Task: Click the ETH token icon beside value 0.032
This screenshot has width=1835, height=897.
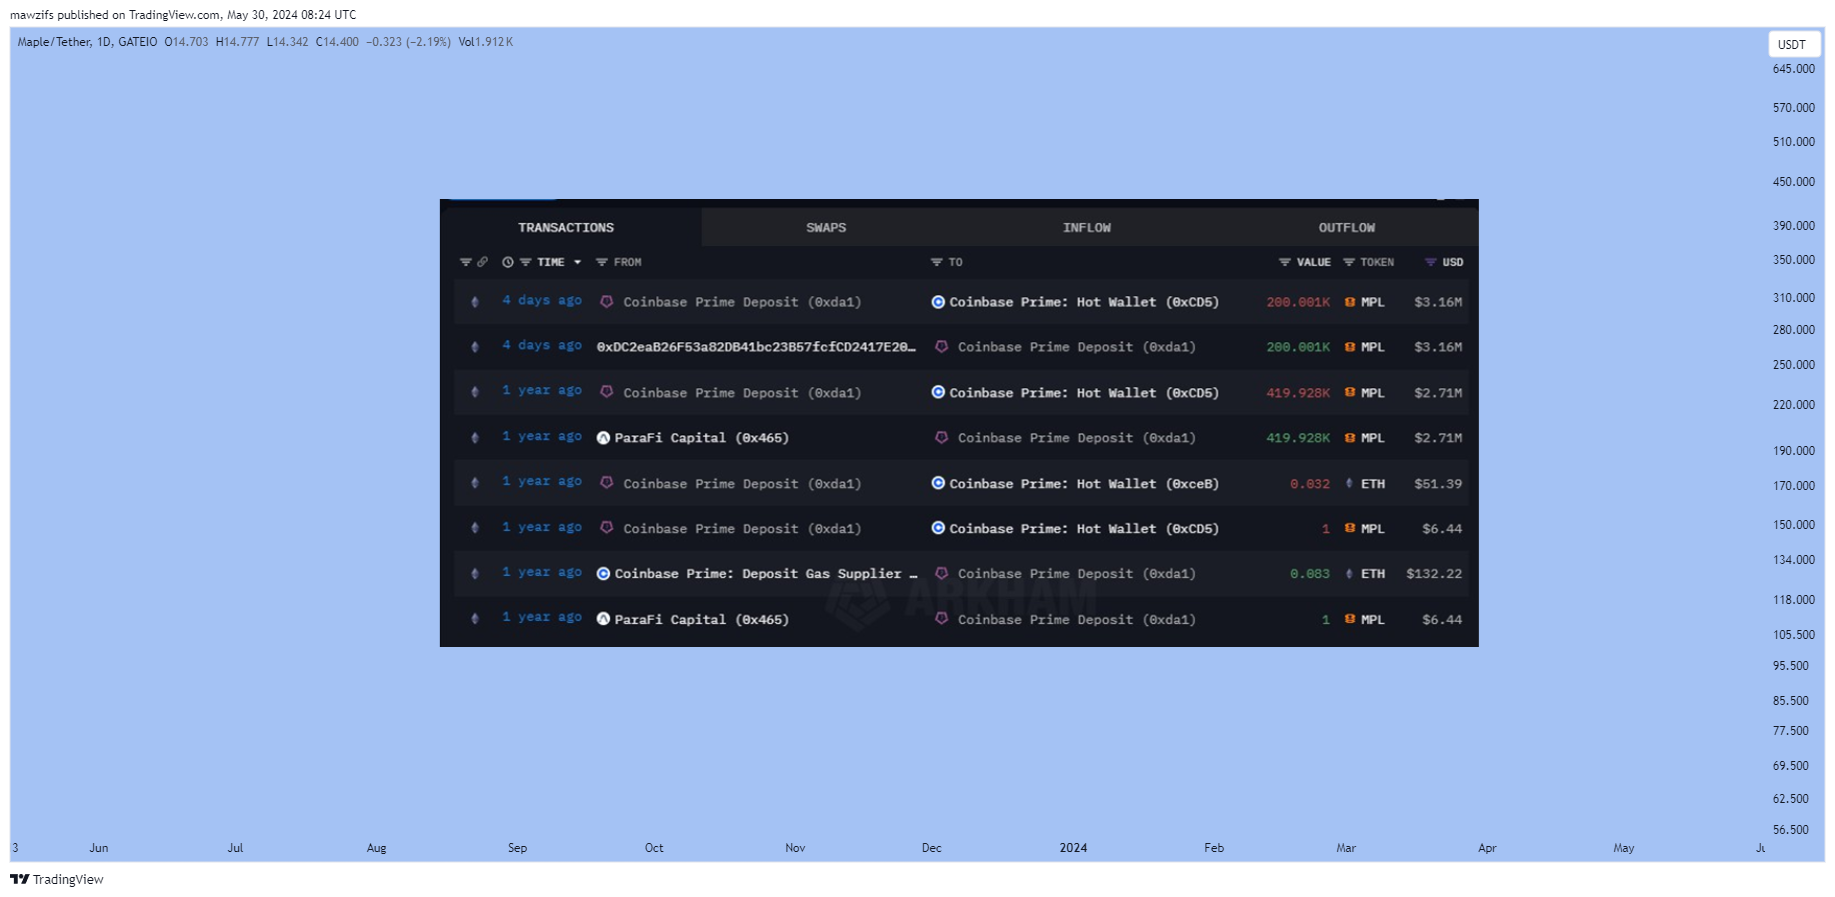Action: click(1349, 483)
